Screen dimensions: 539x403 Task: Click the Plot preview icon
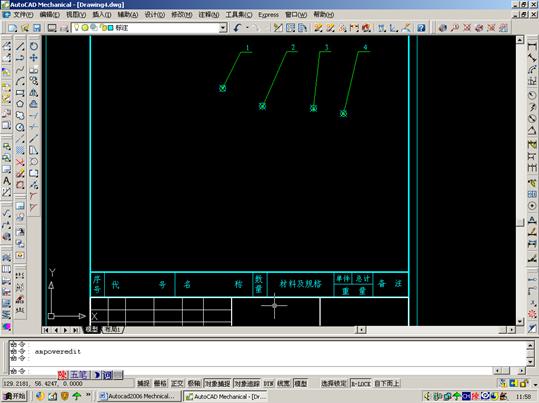(x=52, y=28)
